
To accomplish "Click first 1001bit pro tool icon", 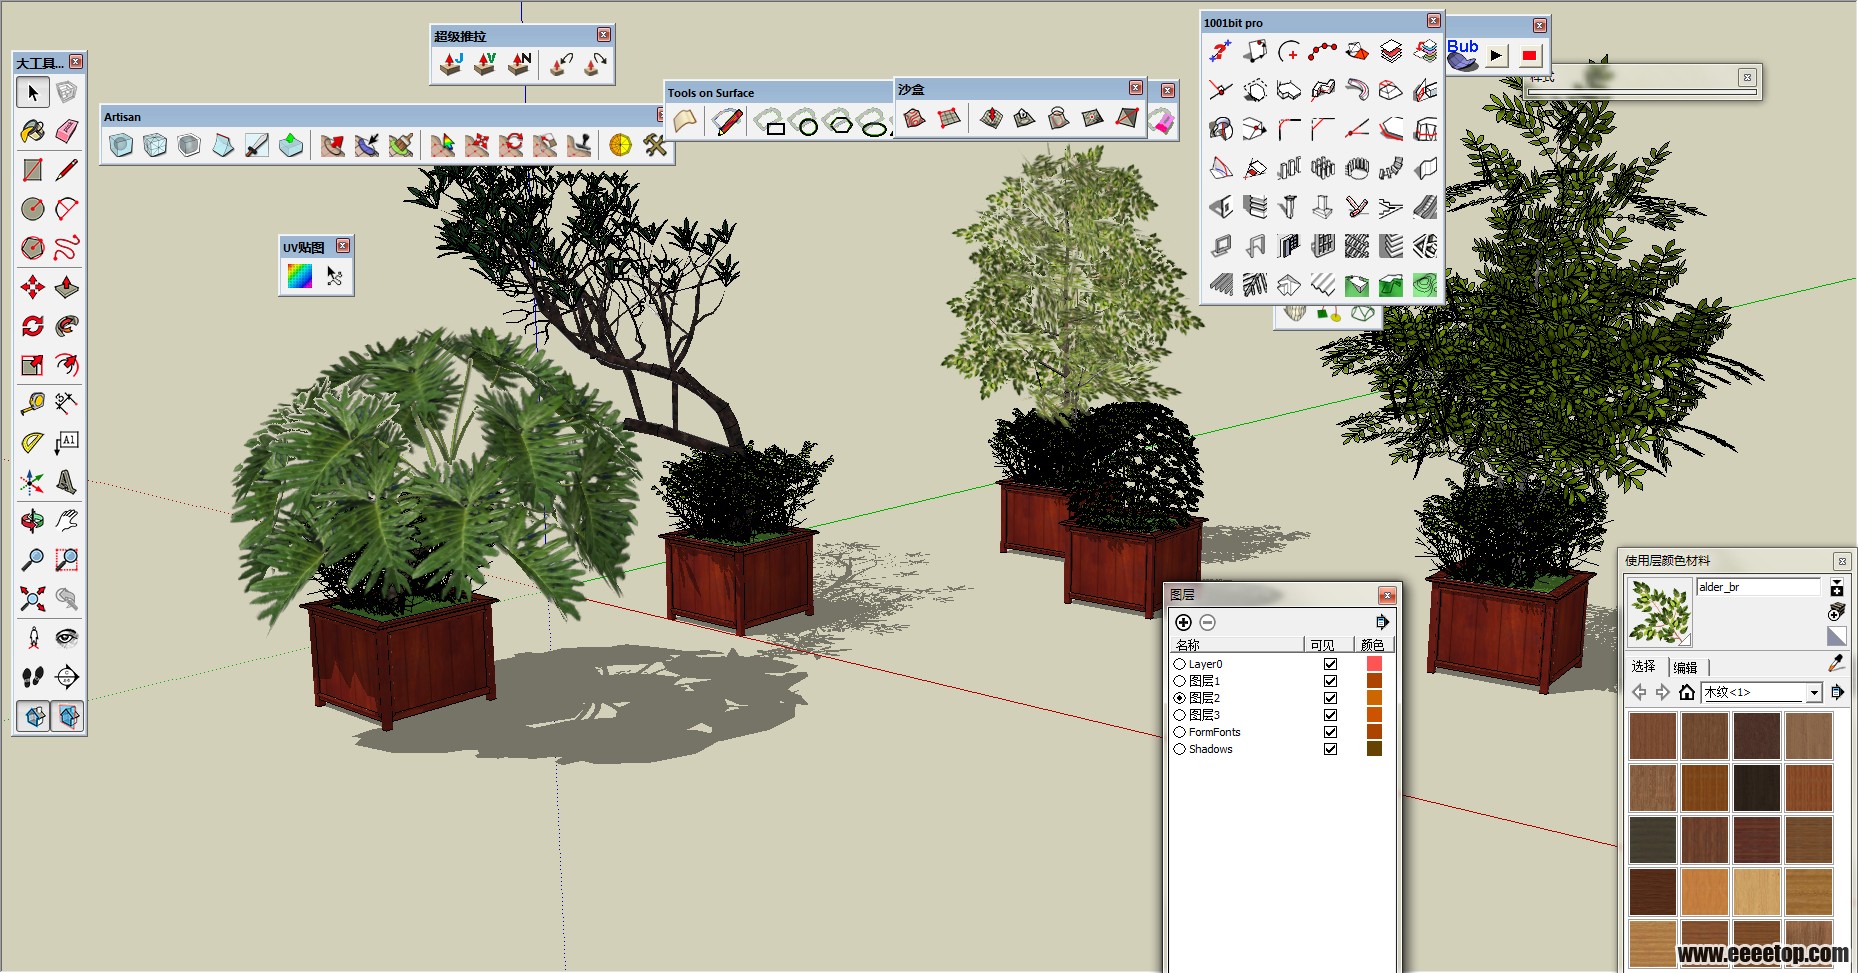I will (1221, 51).
